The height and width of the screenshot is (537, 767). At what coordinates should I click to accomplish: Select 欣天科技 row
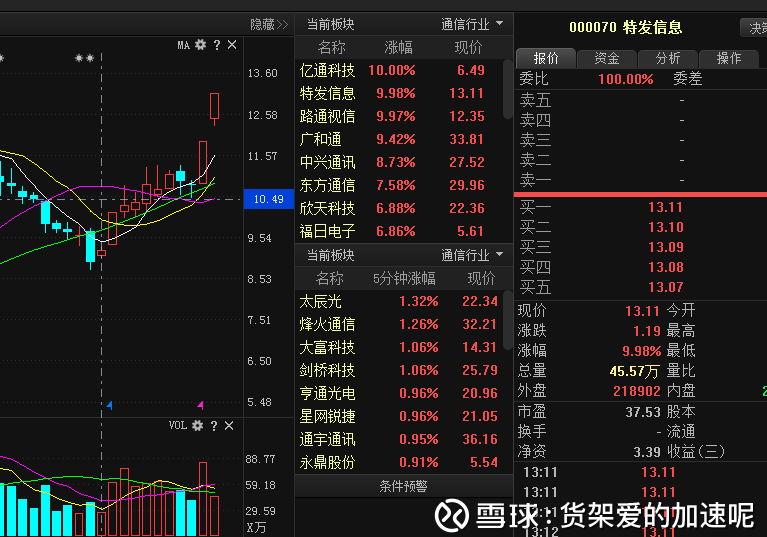coord(399,208)
